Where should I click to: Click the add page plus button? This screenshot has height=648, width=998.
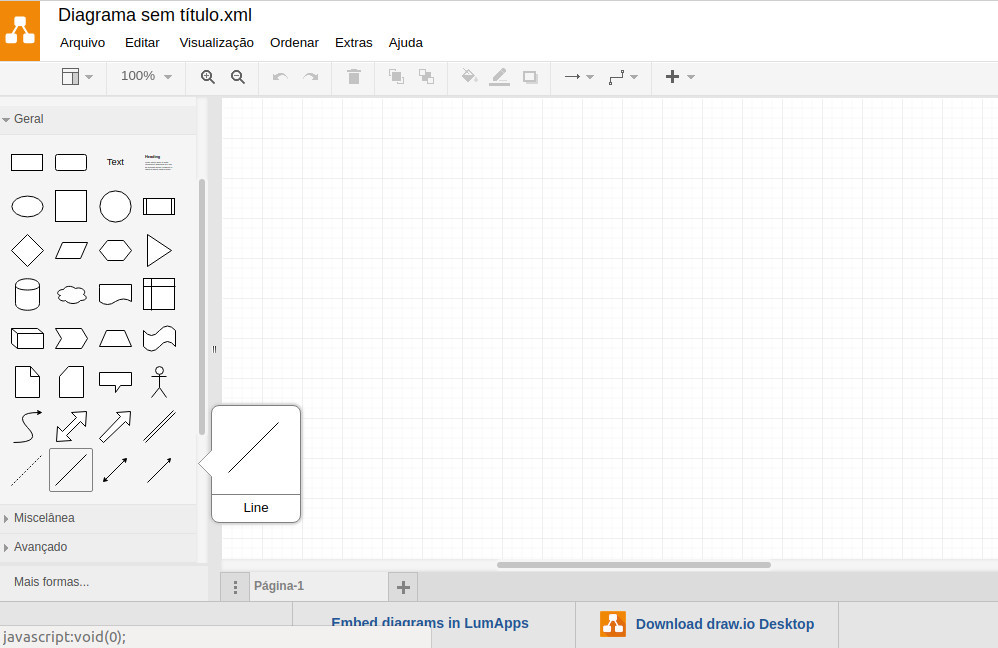point(403,587)
